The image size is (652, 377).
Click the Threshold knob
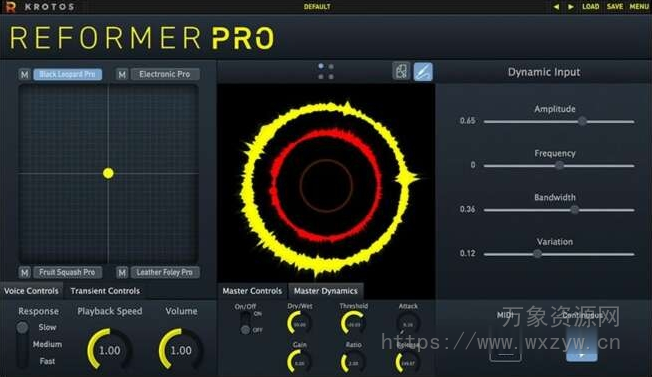tap(353, 324)
